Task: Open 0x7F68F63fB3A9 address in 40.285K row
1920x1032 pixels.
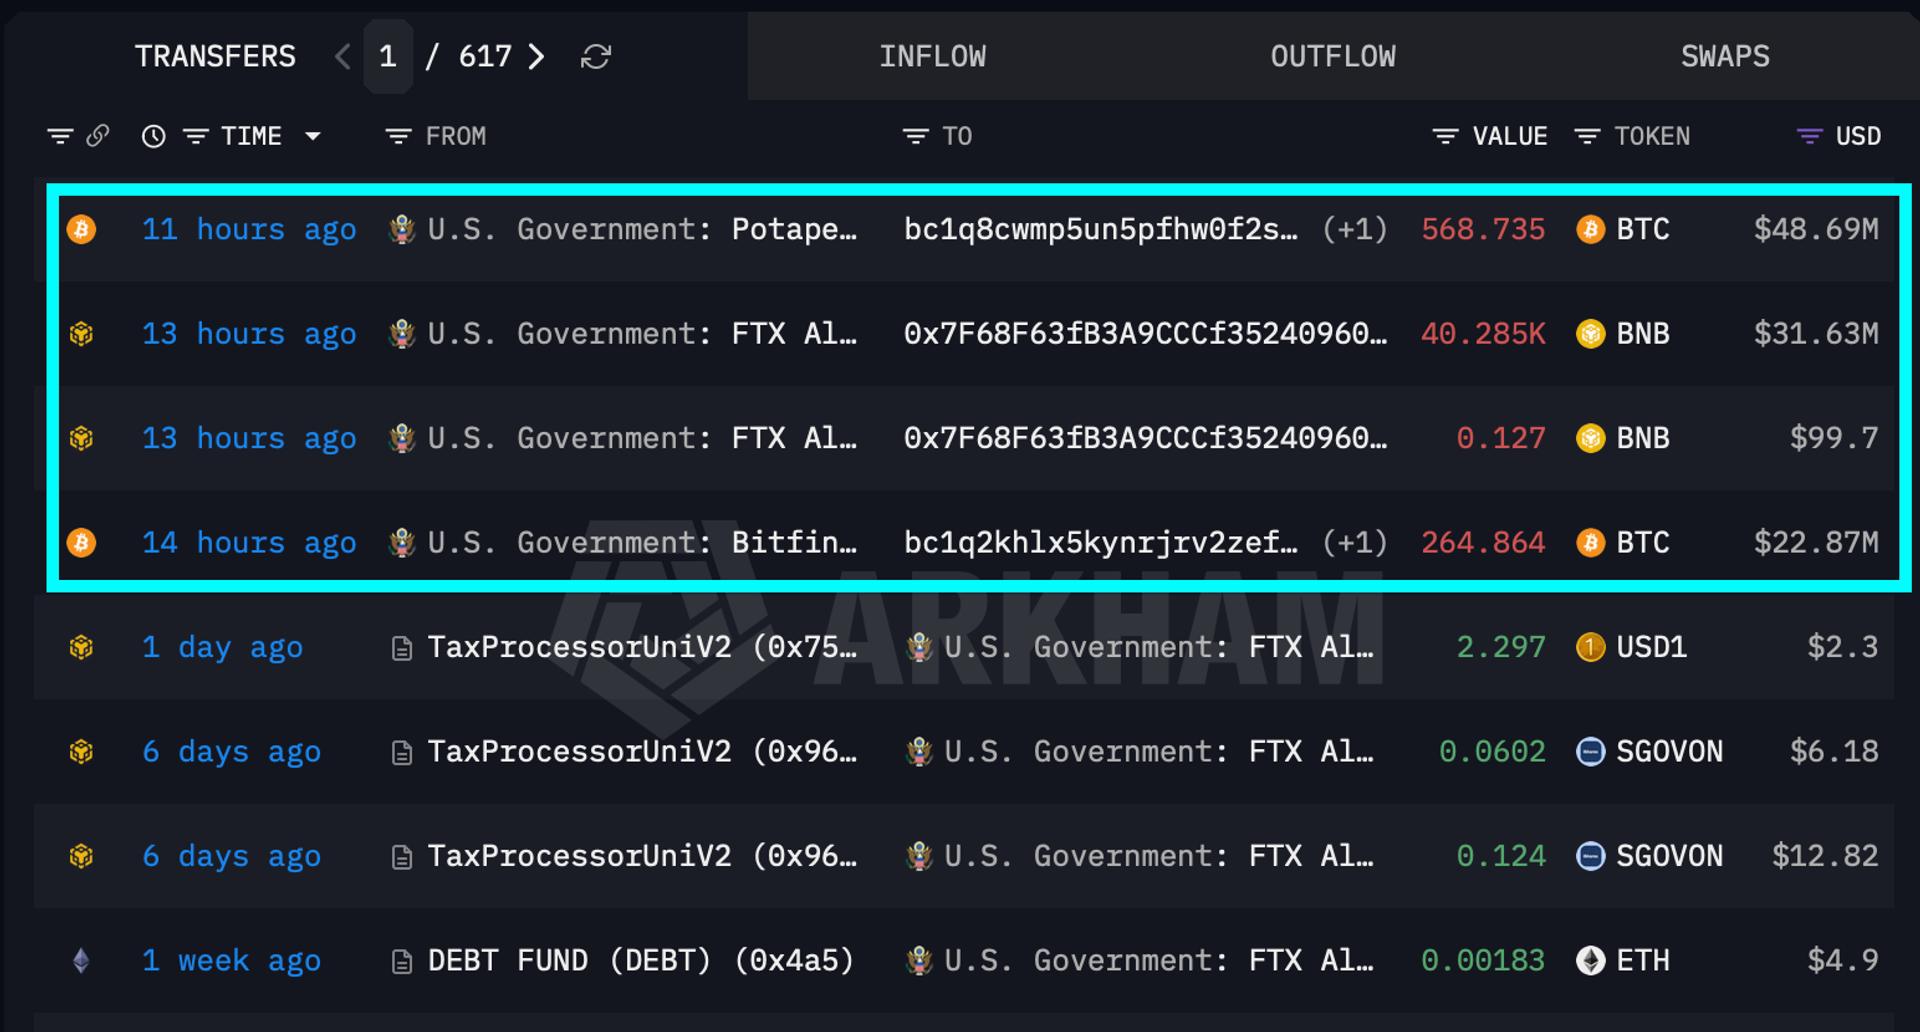Action: pos(1145,334)
